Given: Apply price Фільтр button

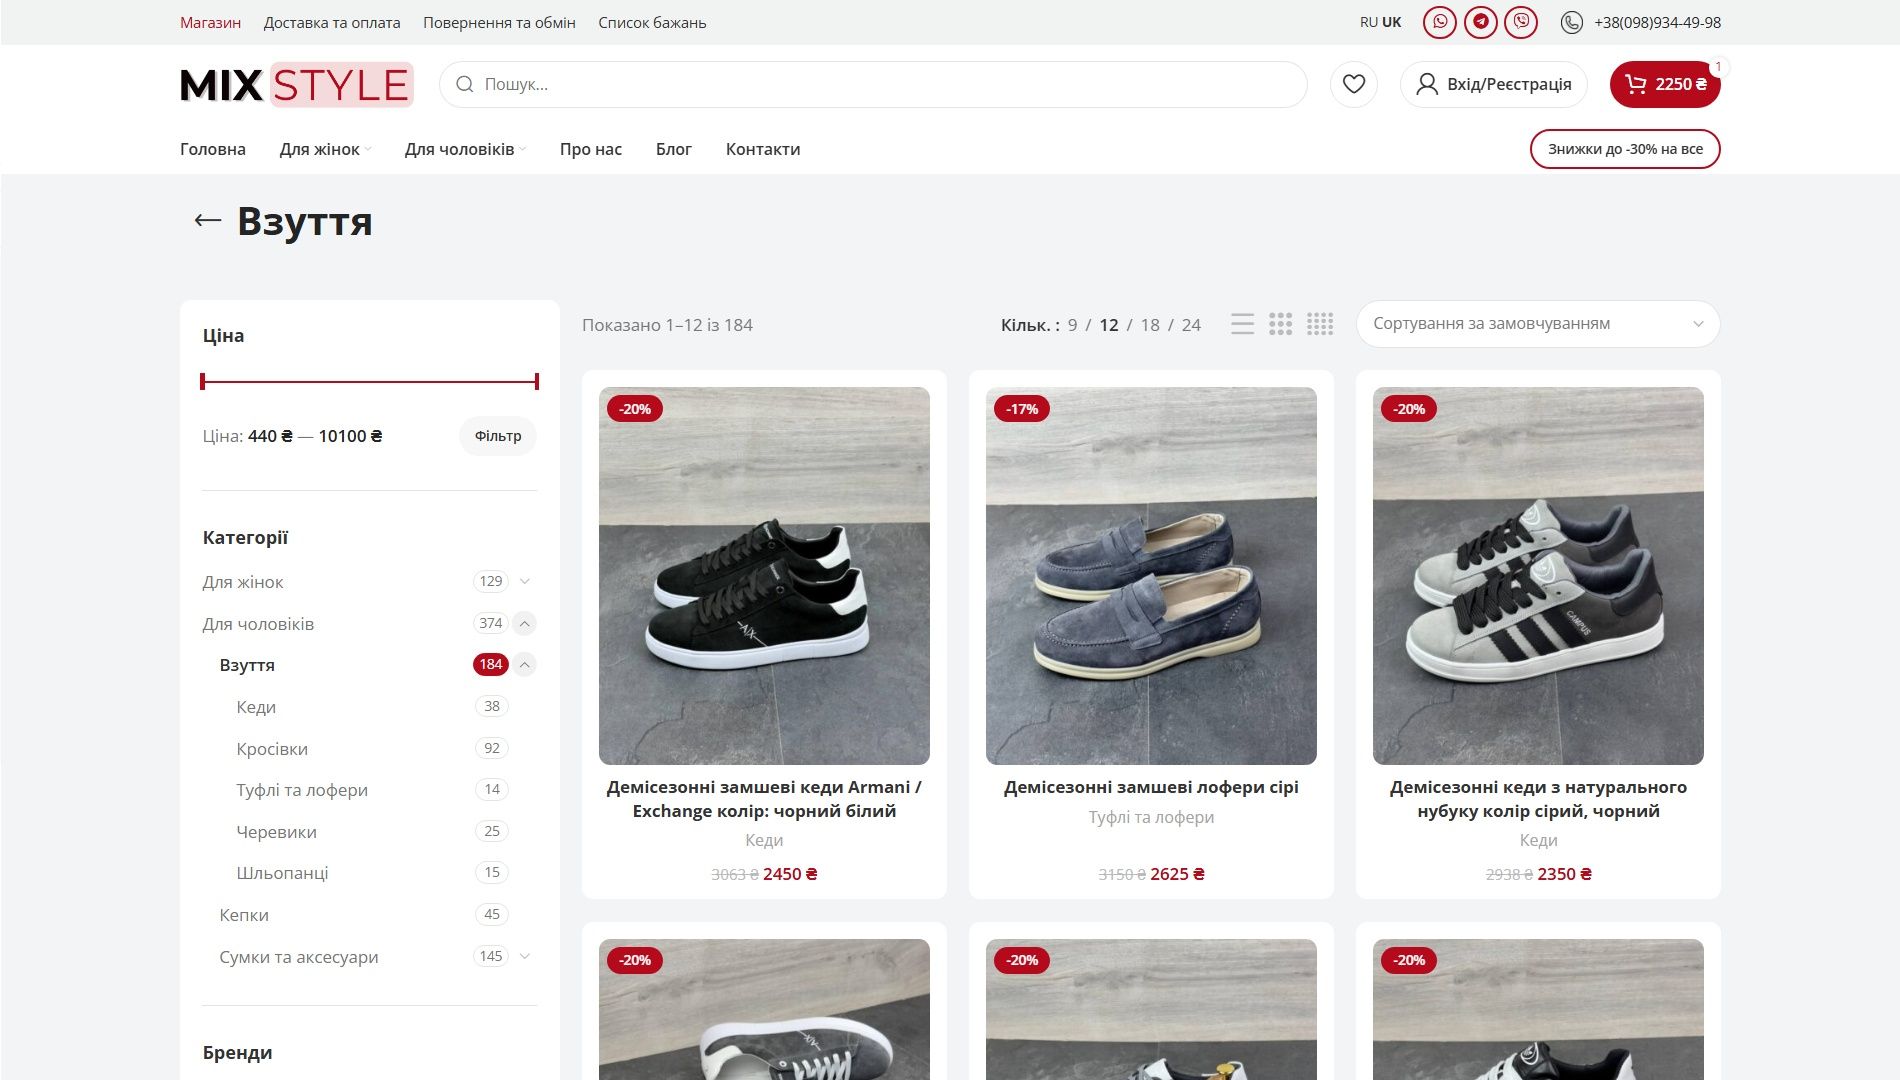Looking at the screenshot, I should [x=498, y=436].
